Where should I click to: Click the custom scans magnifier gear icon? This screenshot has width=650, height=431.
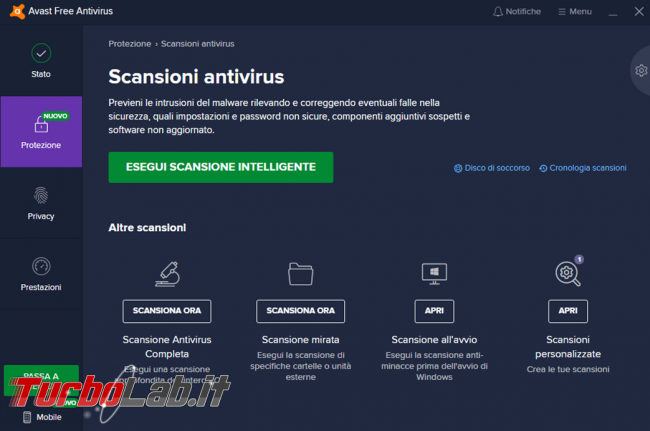click(x=568, y=274)
